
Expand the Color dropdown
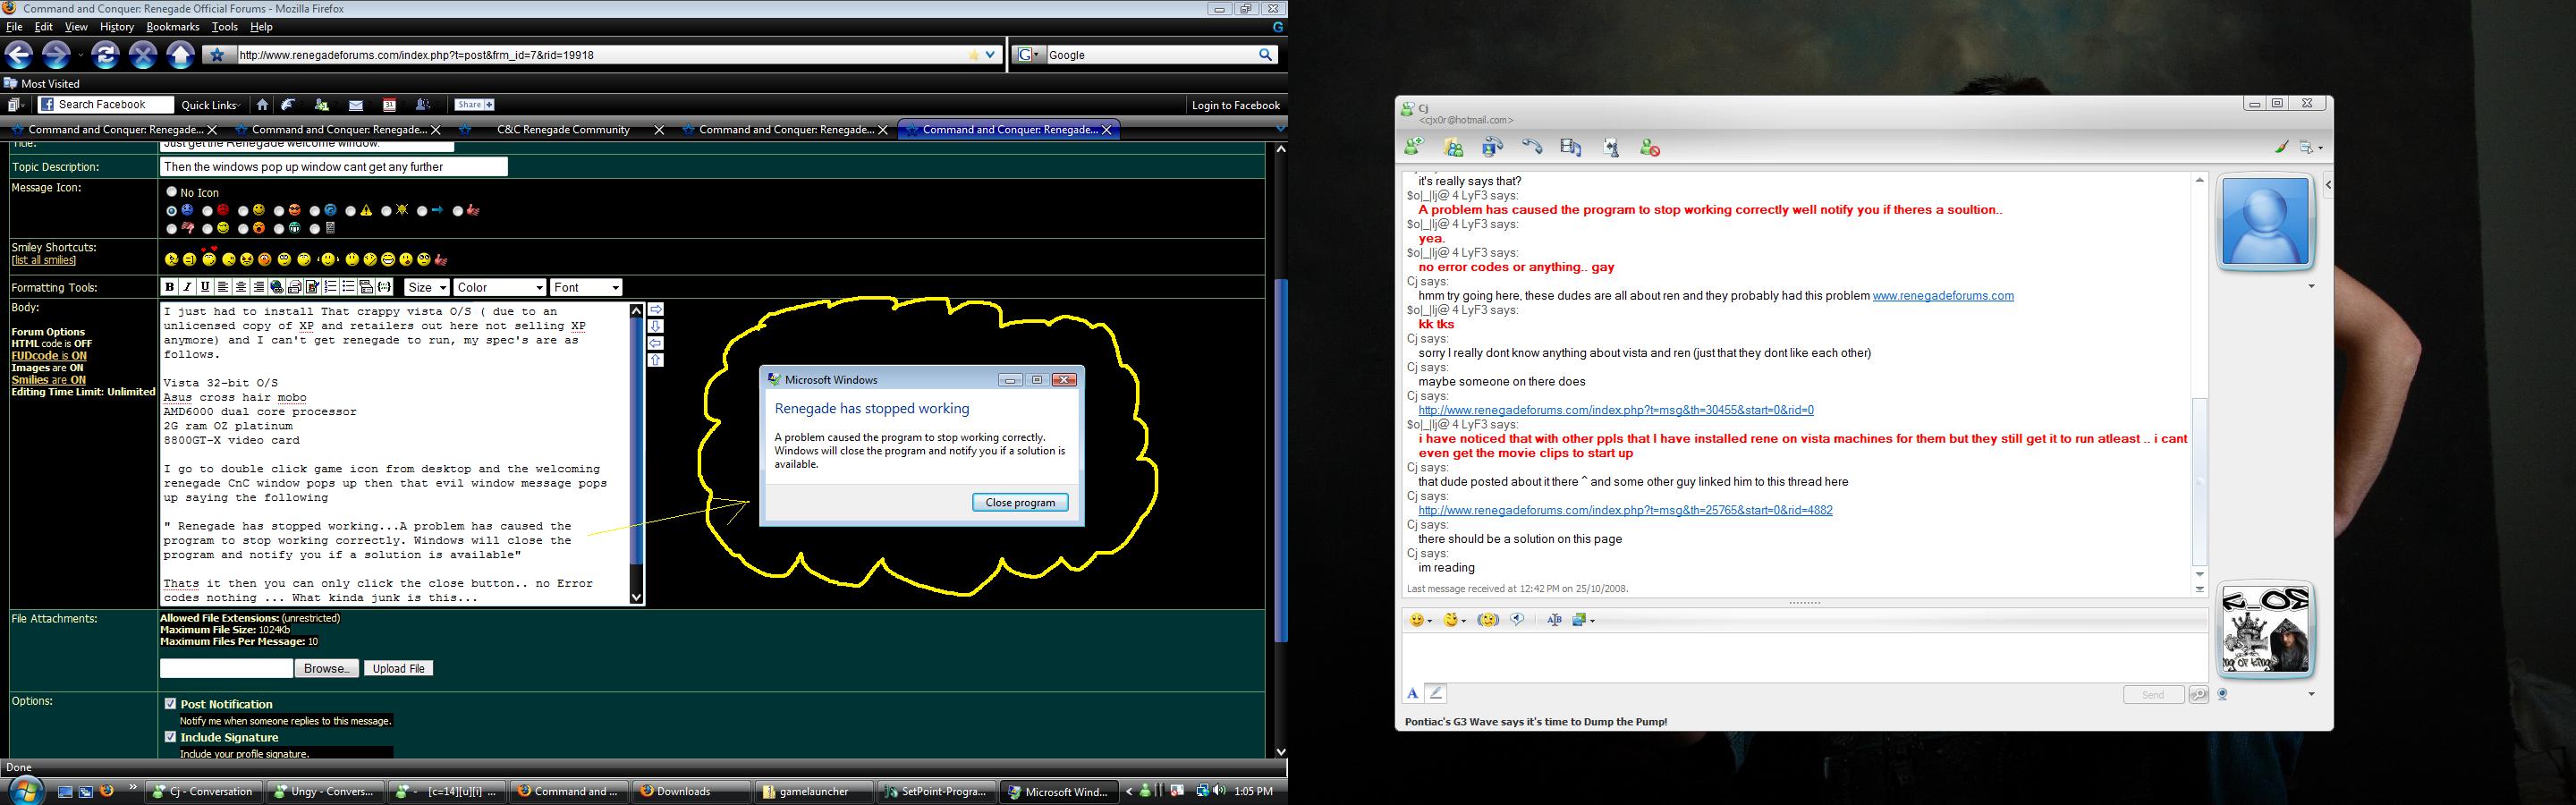[x=499, y=287]
